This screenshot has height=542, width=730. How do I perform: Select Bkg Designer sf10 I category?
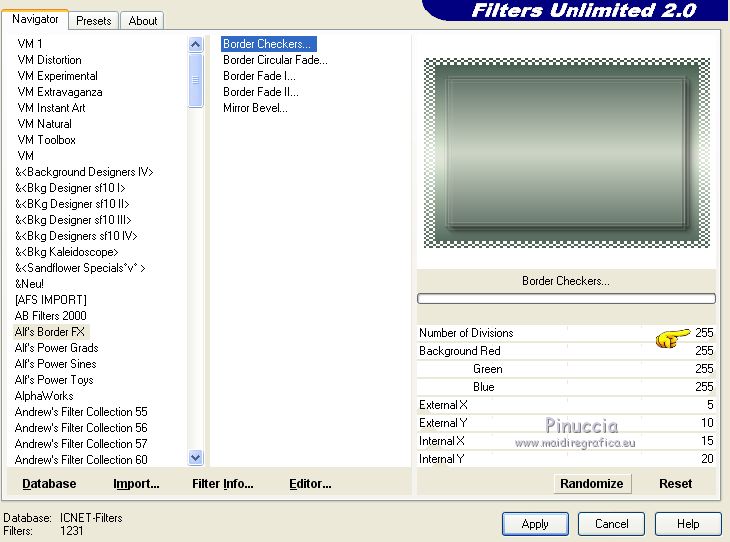[x=70, y=188]
